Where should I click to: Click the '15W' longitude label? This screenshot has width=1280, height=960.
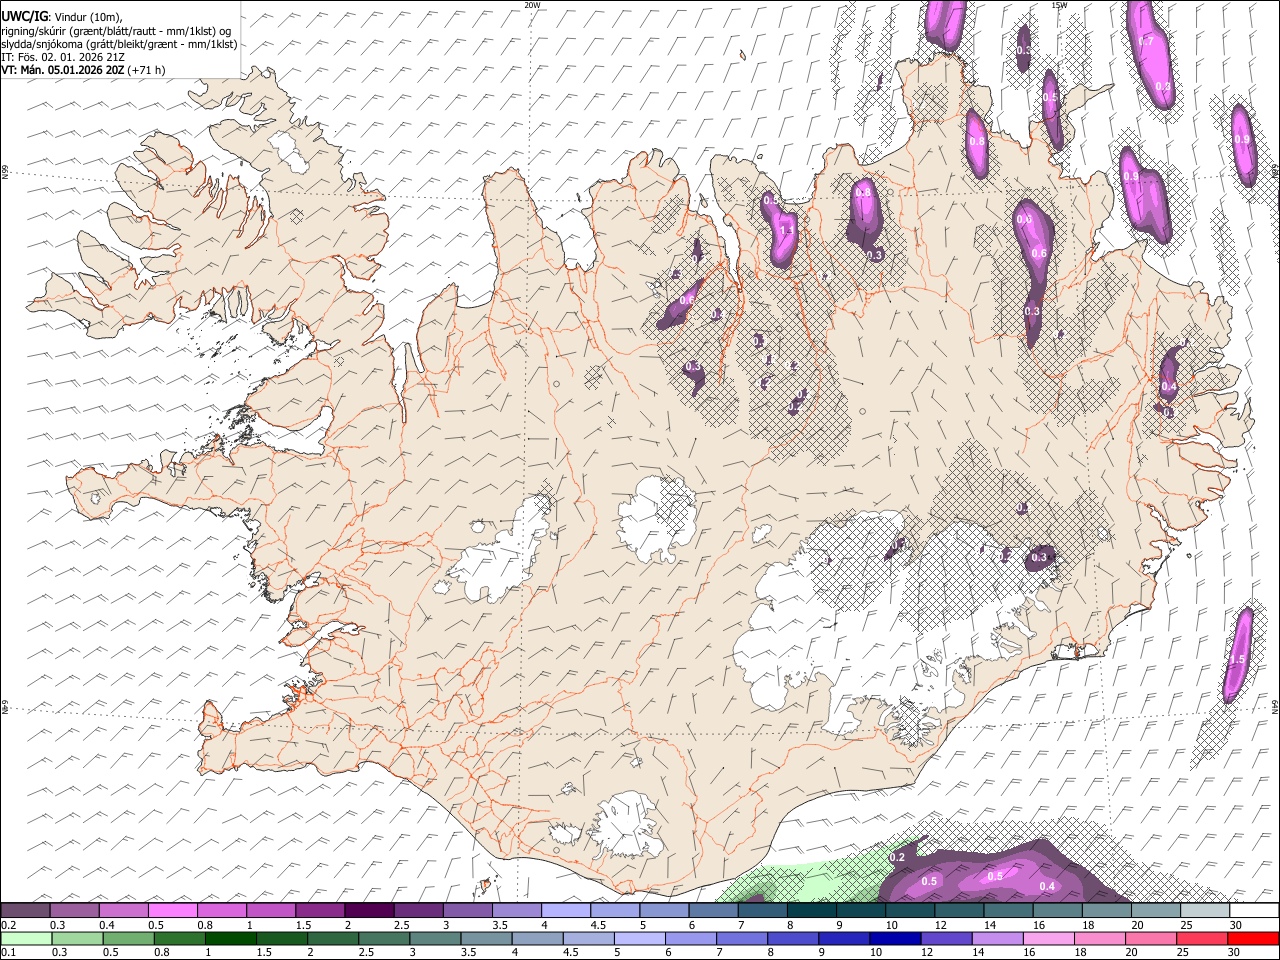coord(1059,5)
